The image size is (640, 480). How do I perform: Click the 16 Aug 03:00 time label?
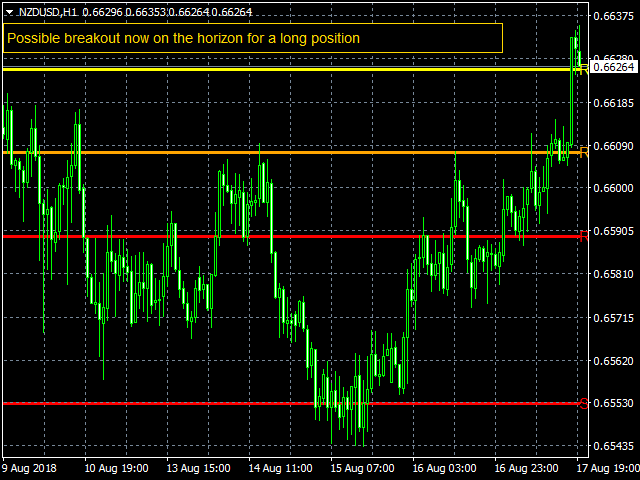pyautogui.click(x=444, y=468)
